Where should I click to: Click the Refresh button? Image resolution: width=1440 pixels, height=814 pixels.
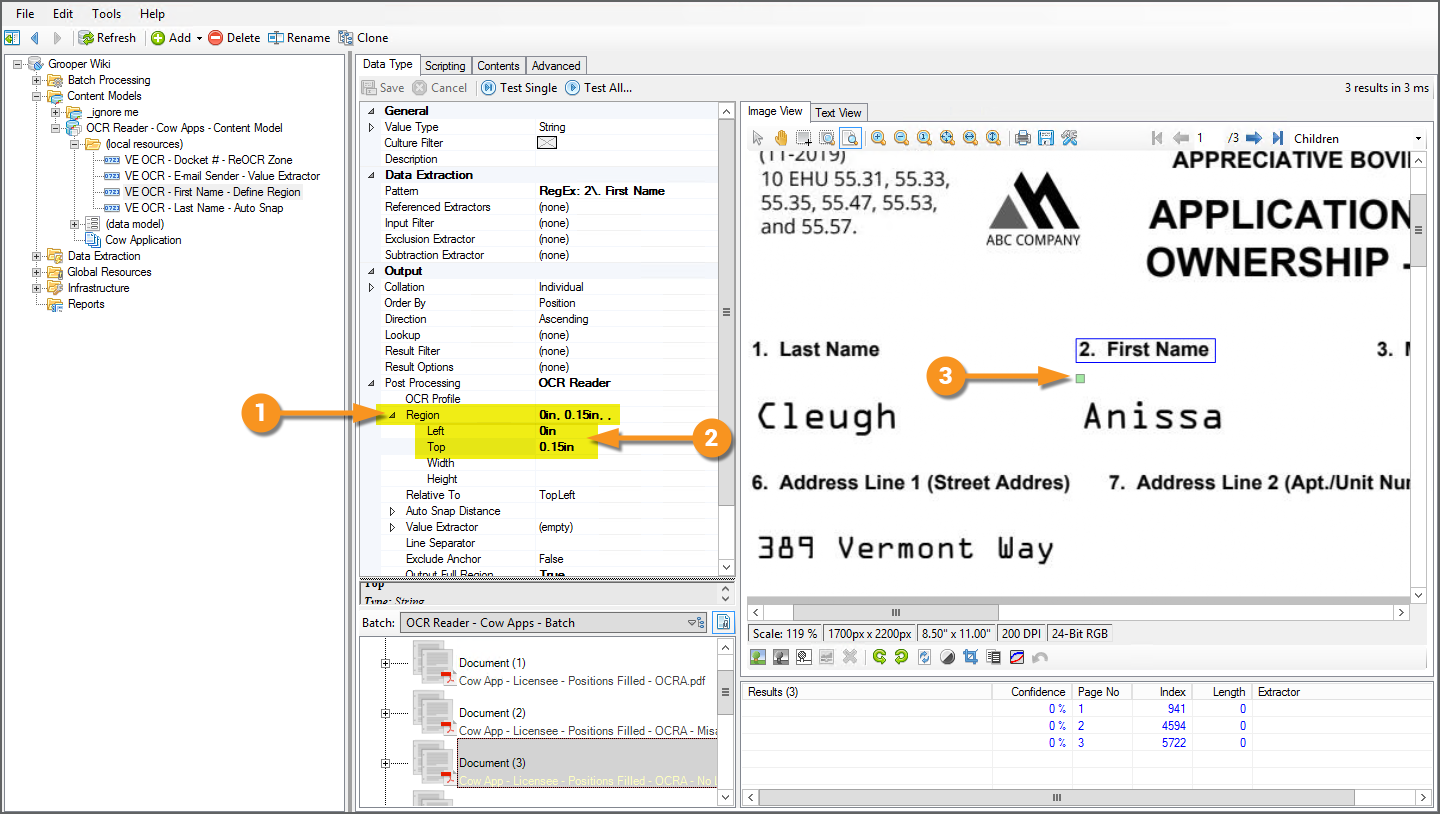107,38
